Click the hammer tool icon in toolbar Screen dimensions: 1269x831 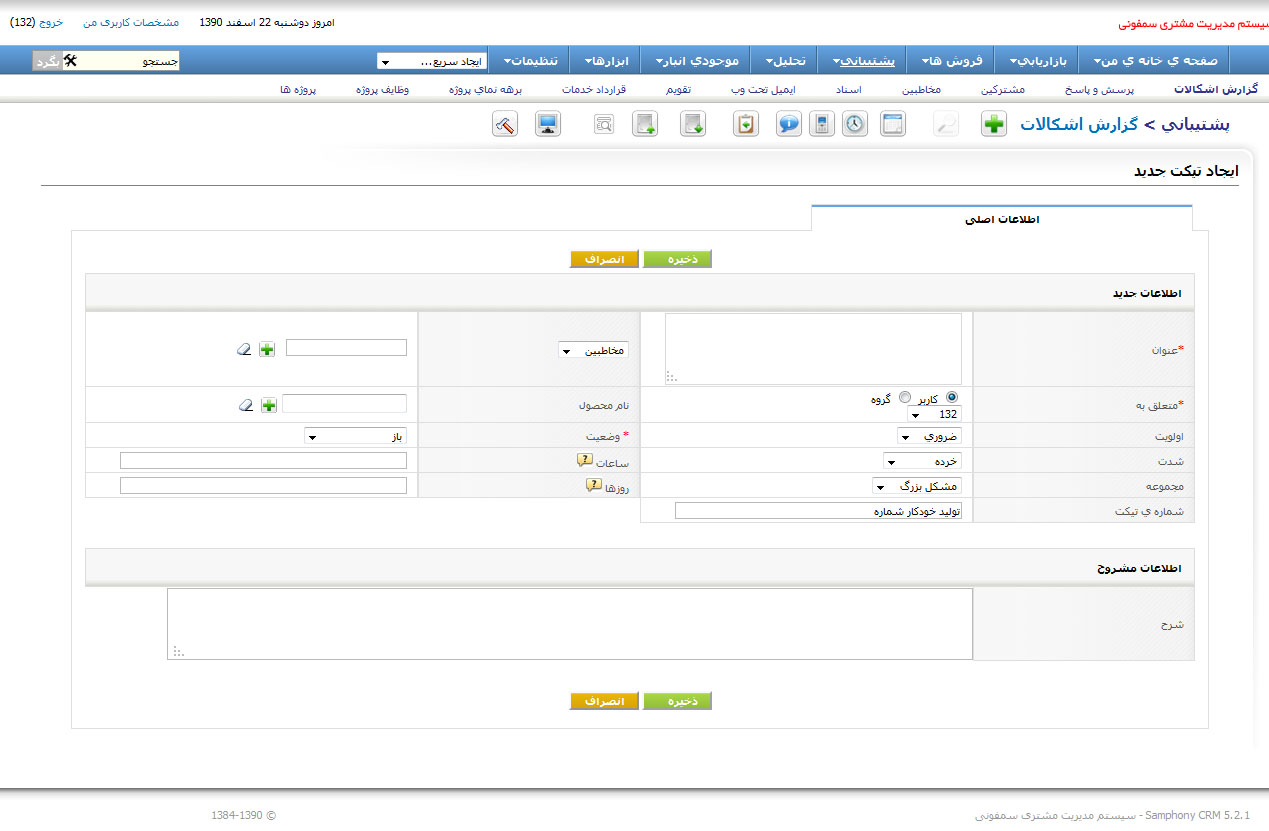pos(505,125)
